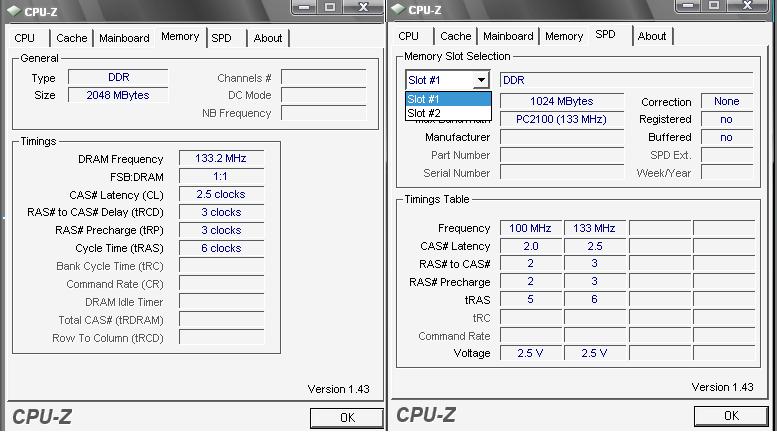Click the empty Week/Year field
This screenshot has width=777, height=432.
click(727, 173)
